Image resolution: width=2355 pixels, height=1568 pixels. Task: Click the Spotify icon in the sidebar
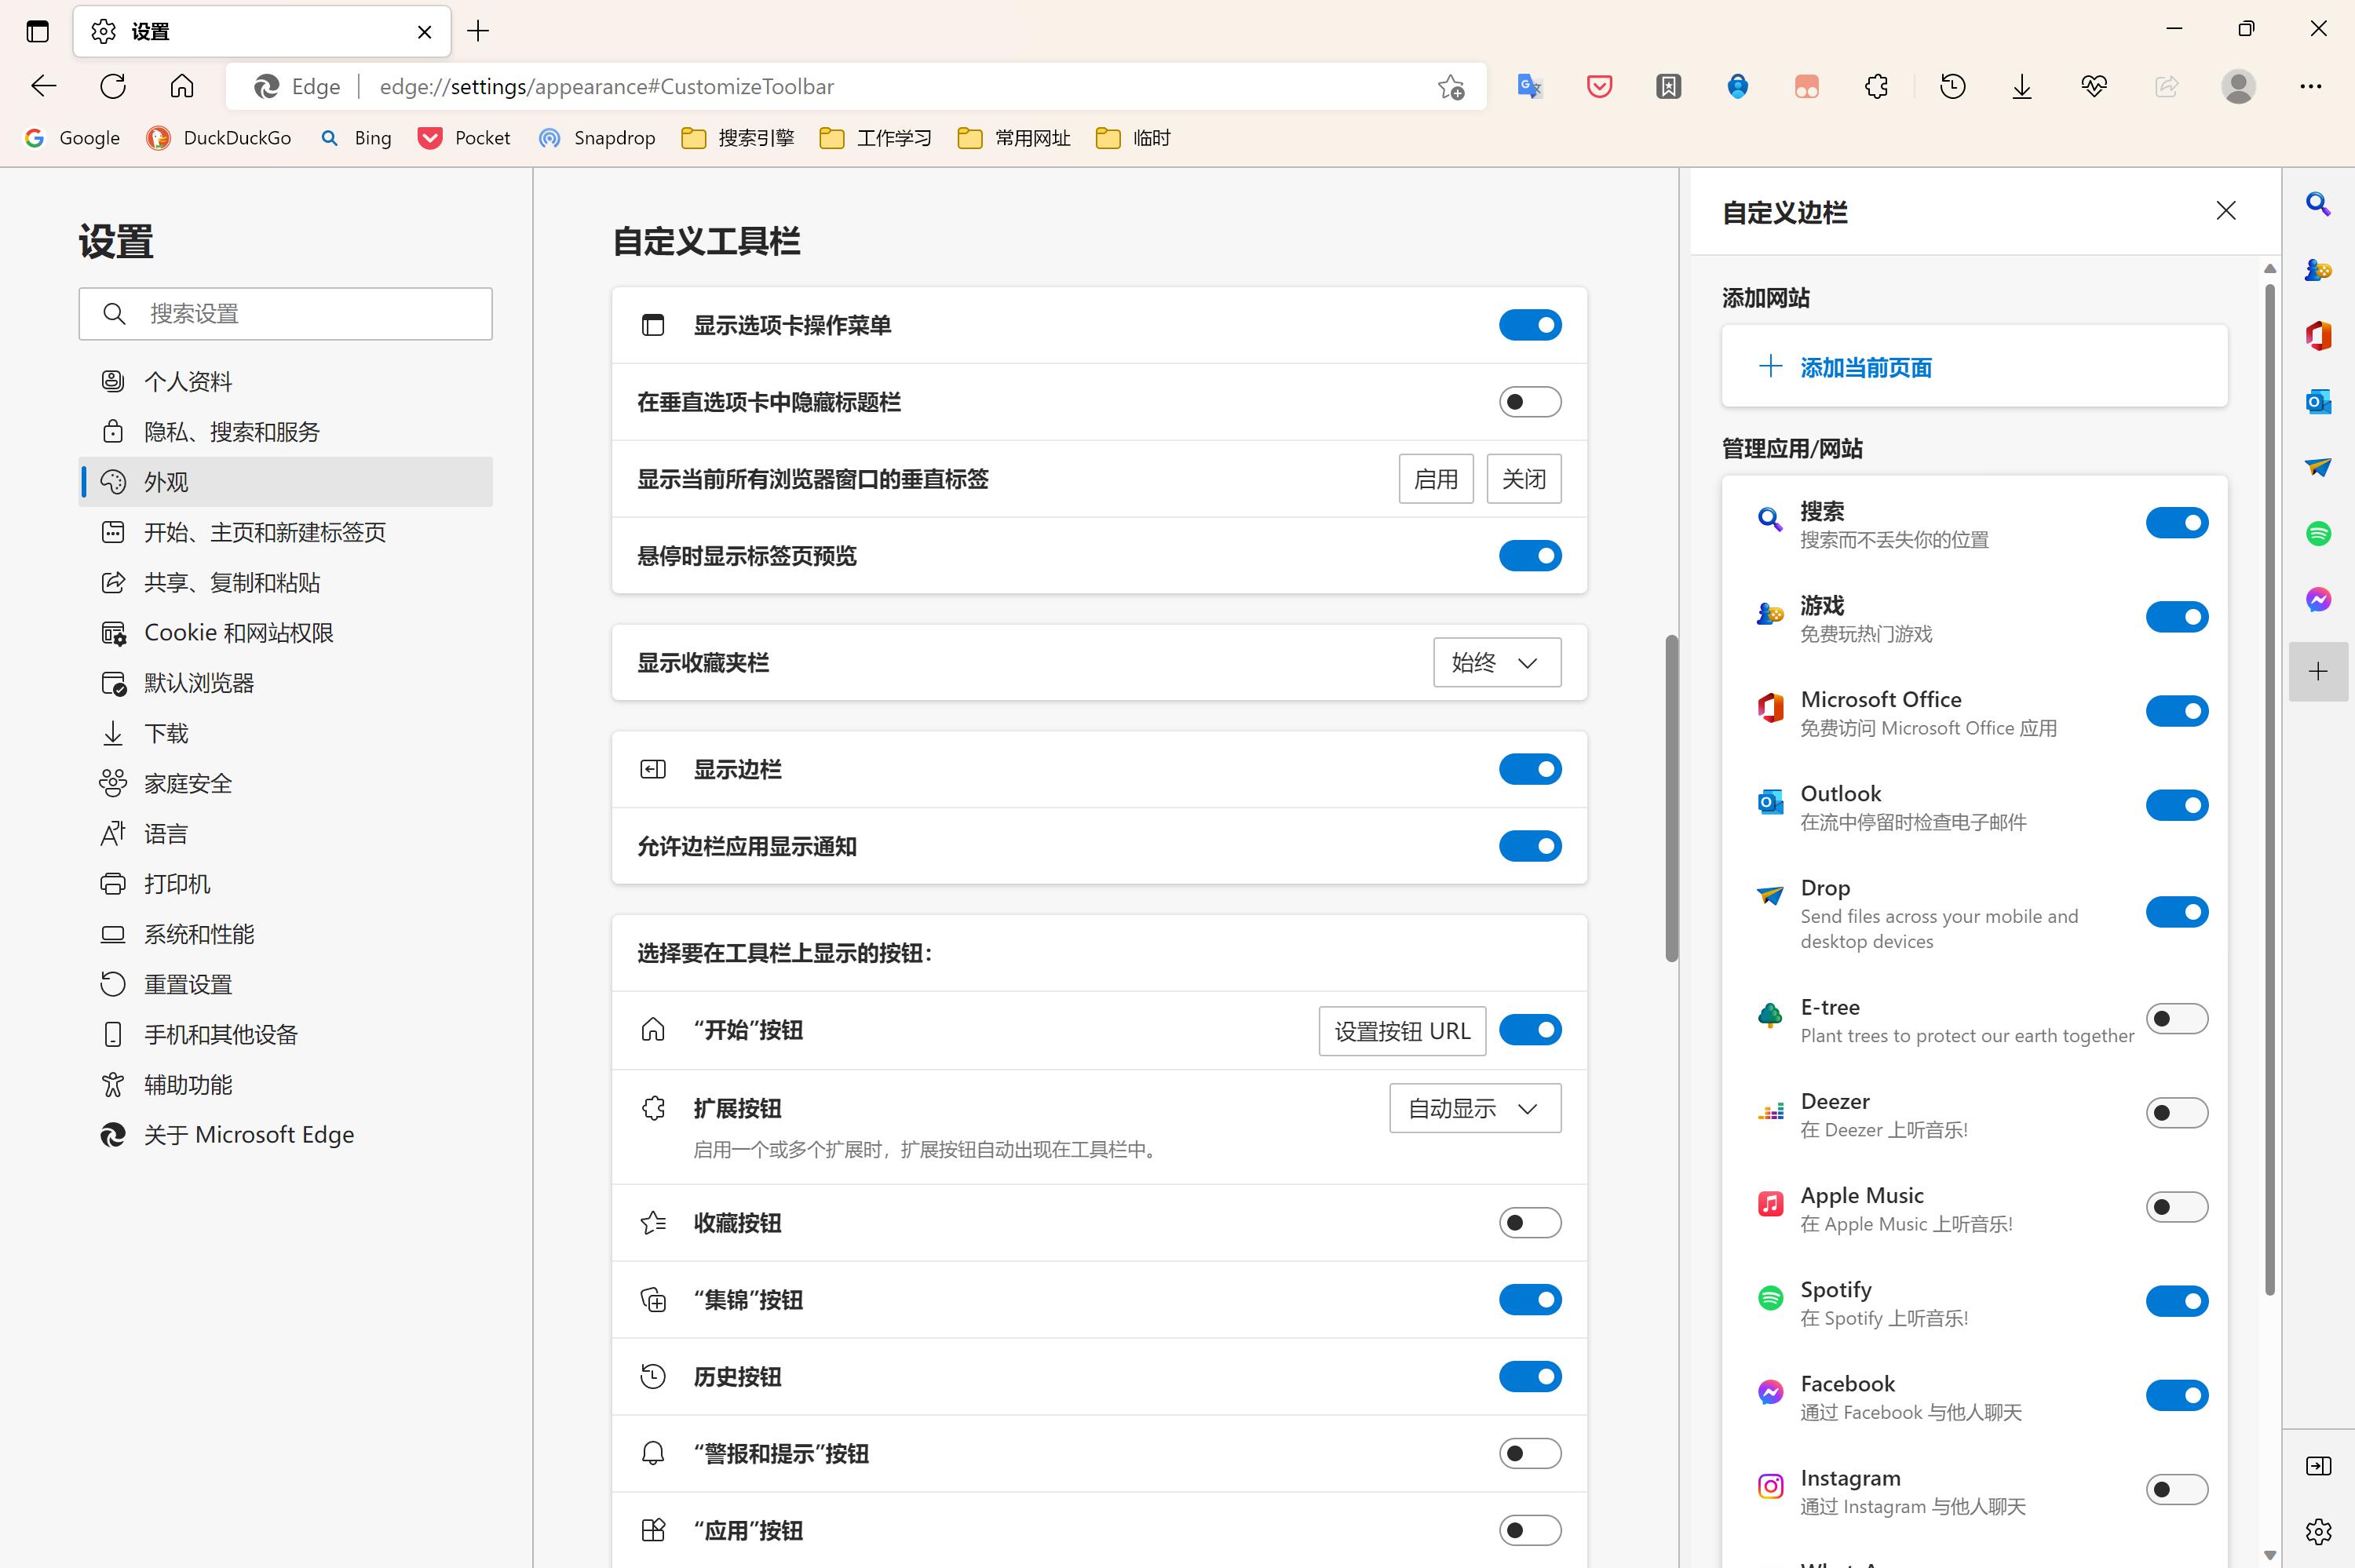point(2318,533)
